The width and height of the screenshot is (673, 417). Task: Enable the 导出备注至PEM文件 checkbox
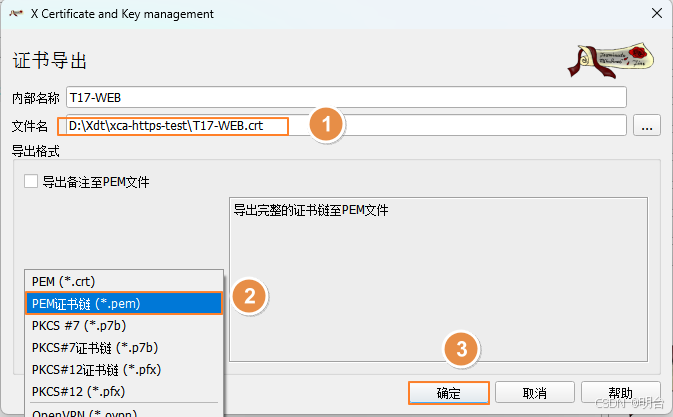click(x=31, y=181)
